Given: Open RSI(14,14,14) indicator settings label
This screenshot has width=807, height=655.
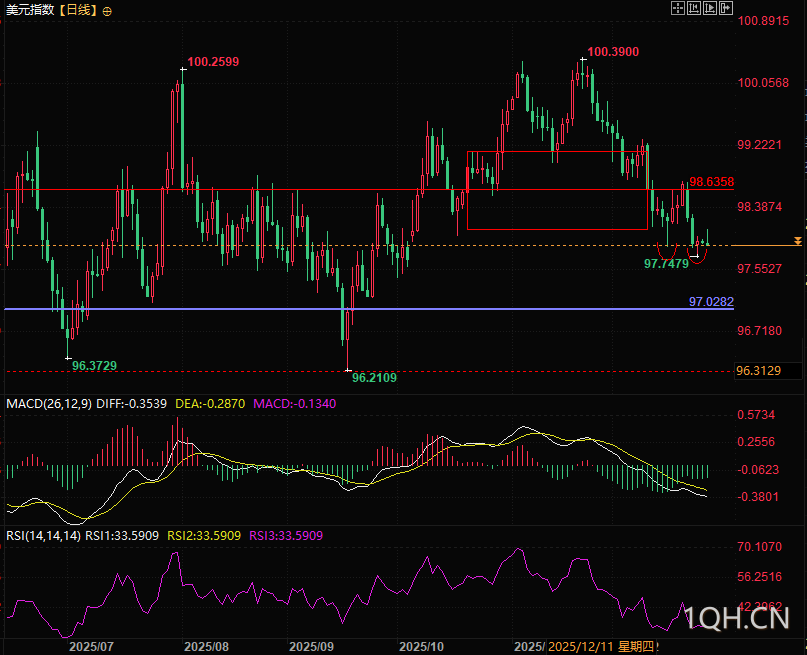Looking at the screenshot, I should click(x=43, y=536).
